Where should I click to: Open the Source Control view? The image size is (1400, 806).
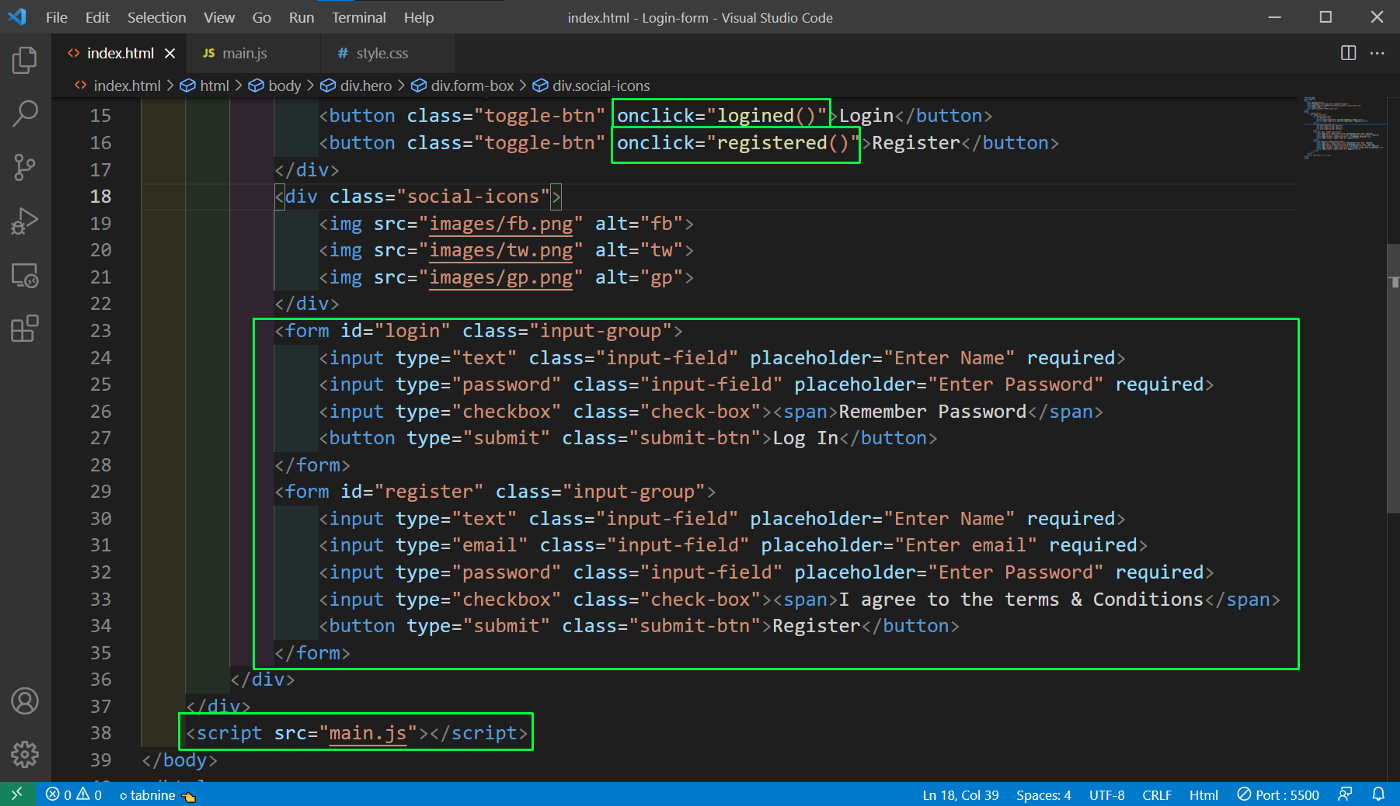tap(24, 167)
